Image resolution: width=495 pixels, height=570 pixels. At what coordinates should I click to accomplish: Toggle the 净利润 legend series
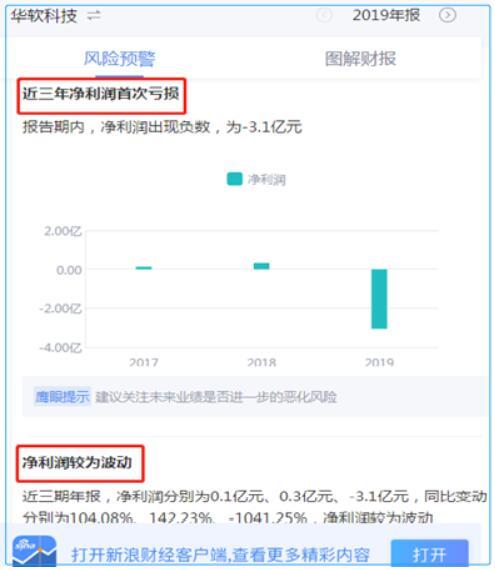click(x=257, y=179)
